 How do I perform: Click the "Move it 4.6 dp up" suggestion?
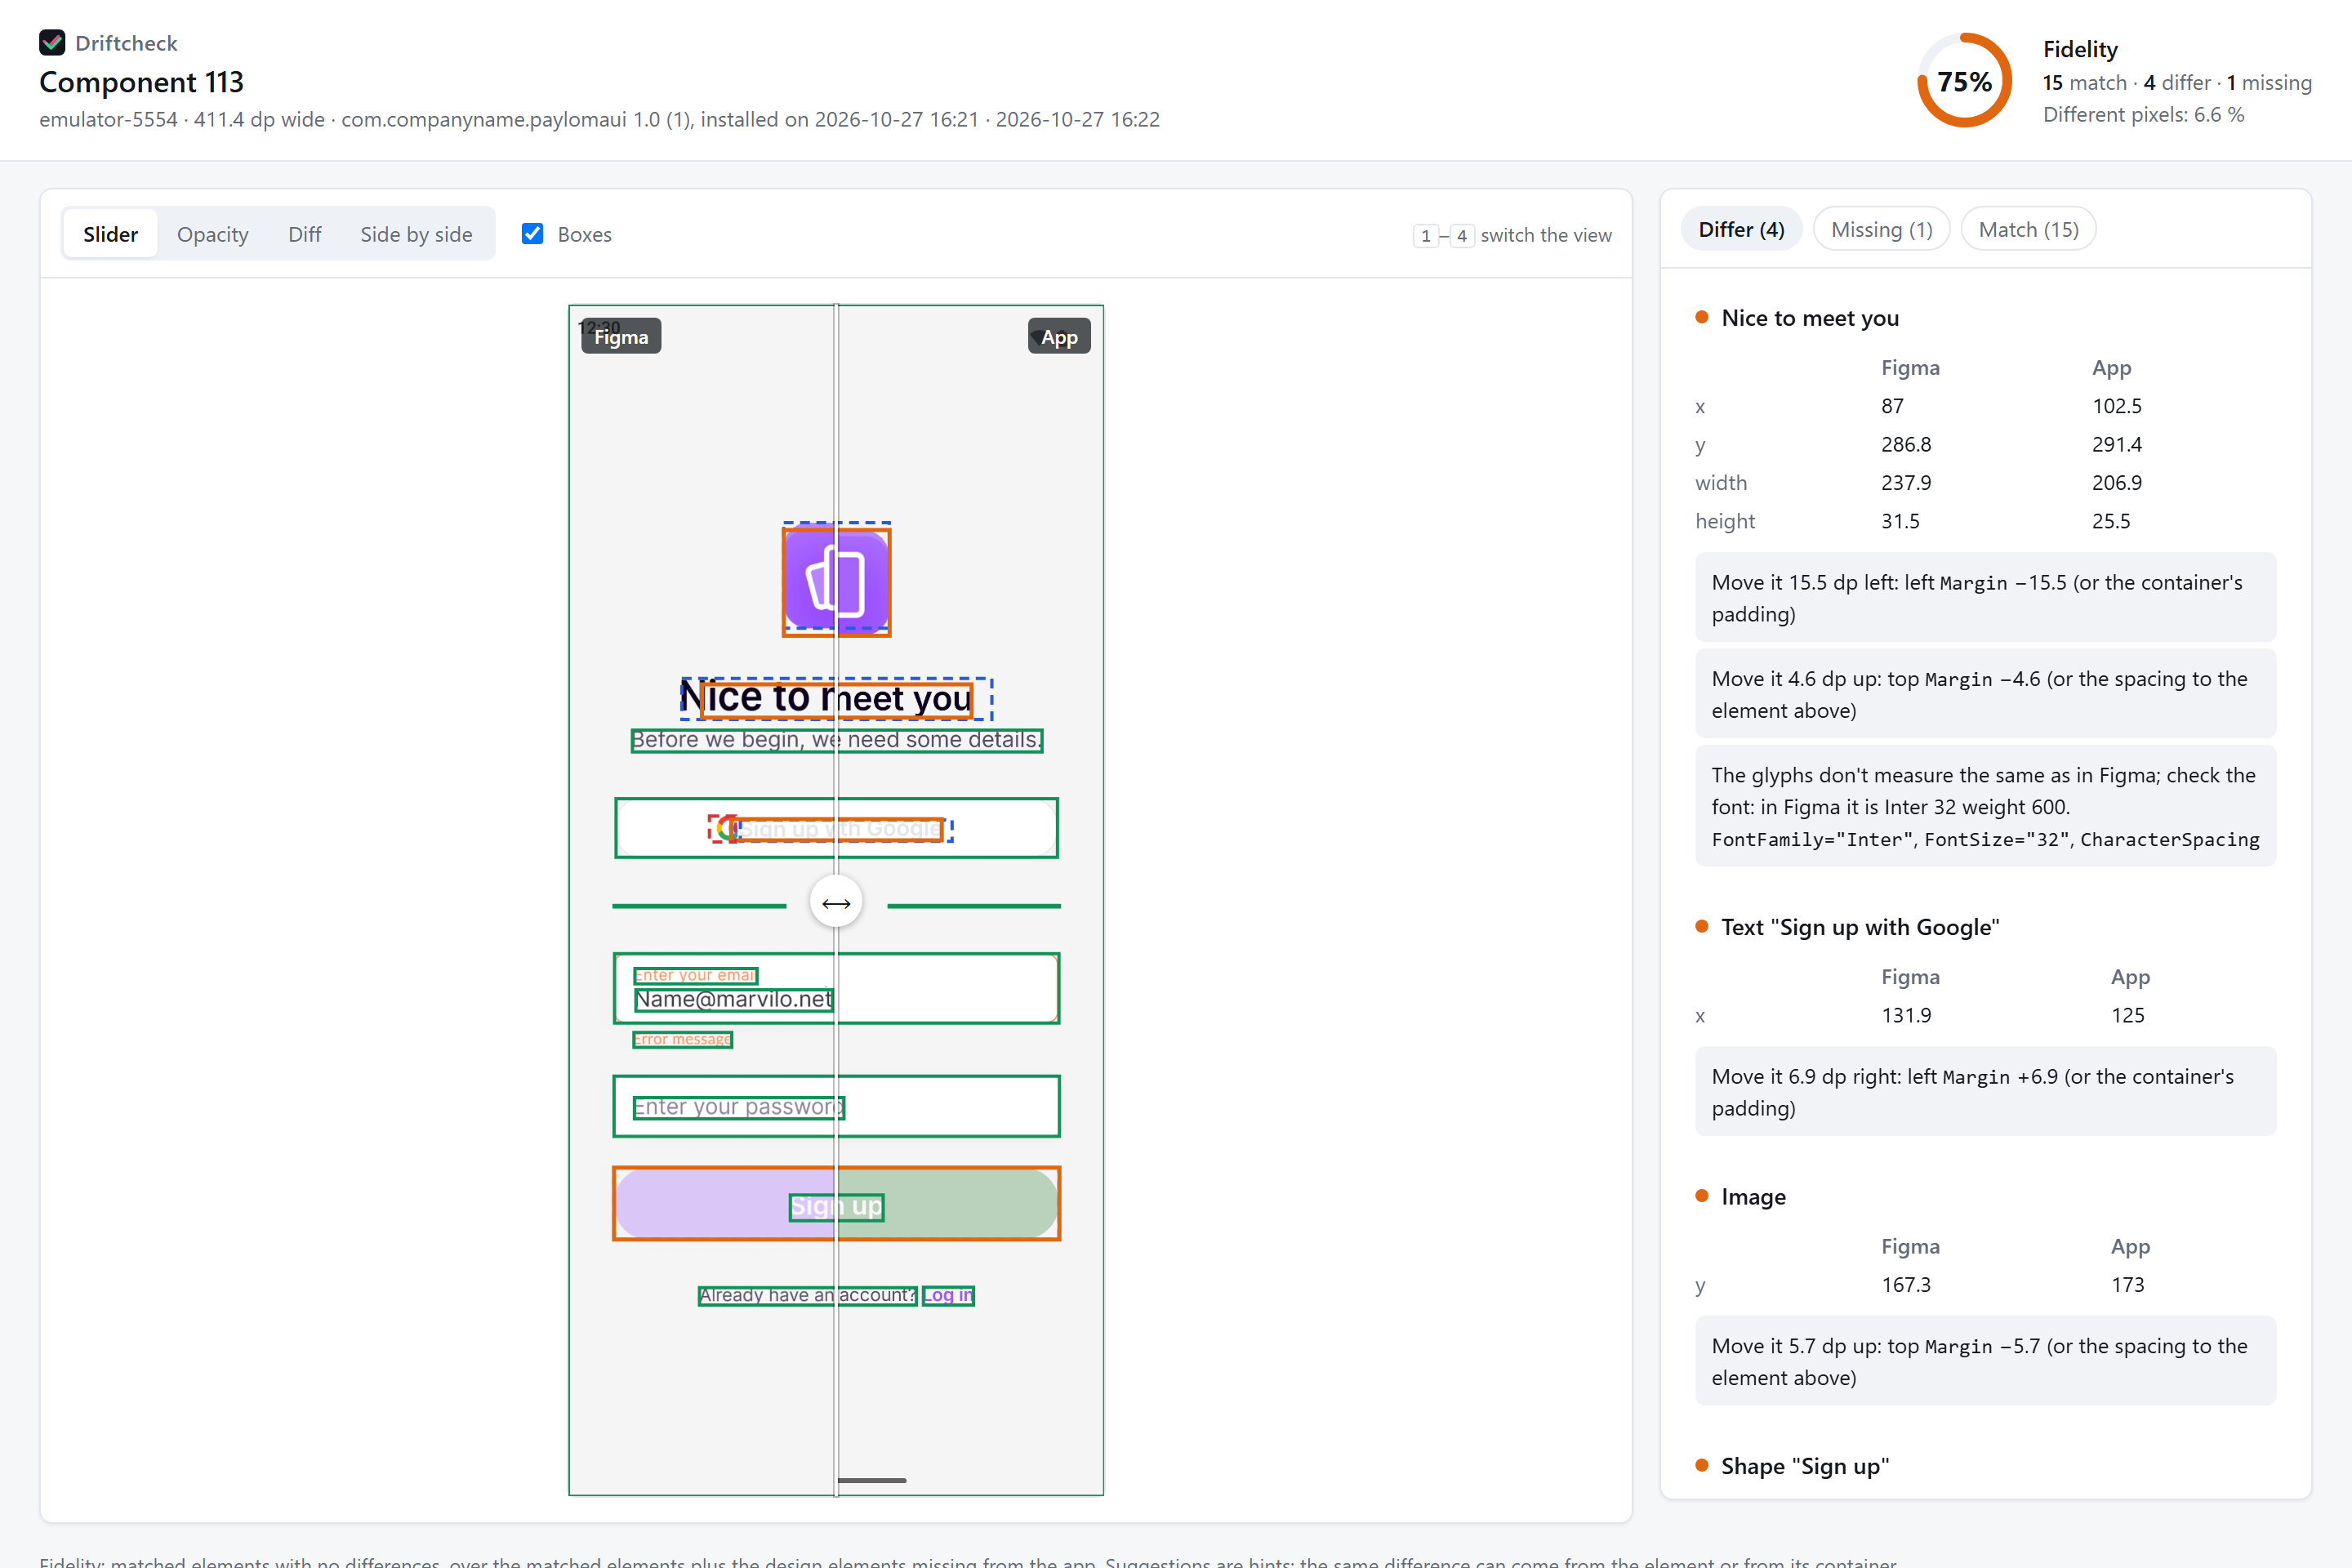click(1985, 694)
